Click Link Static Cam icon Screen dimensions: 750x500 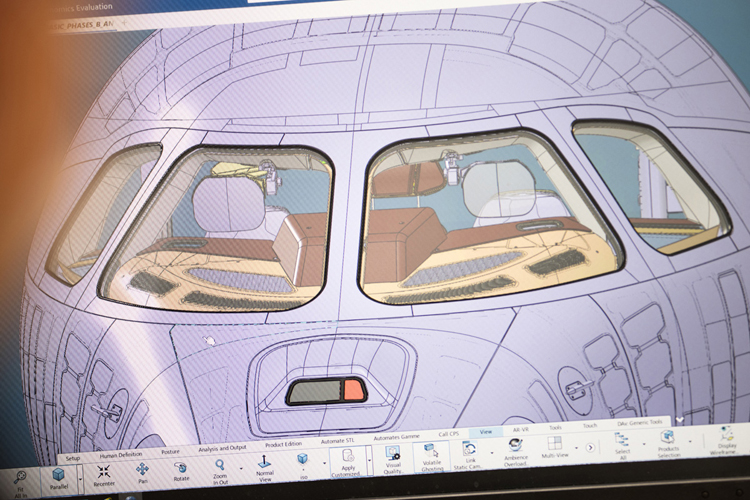tap(469, 448)
